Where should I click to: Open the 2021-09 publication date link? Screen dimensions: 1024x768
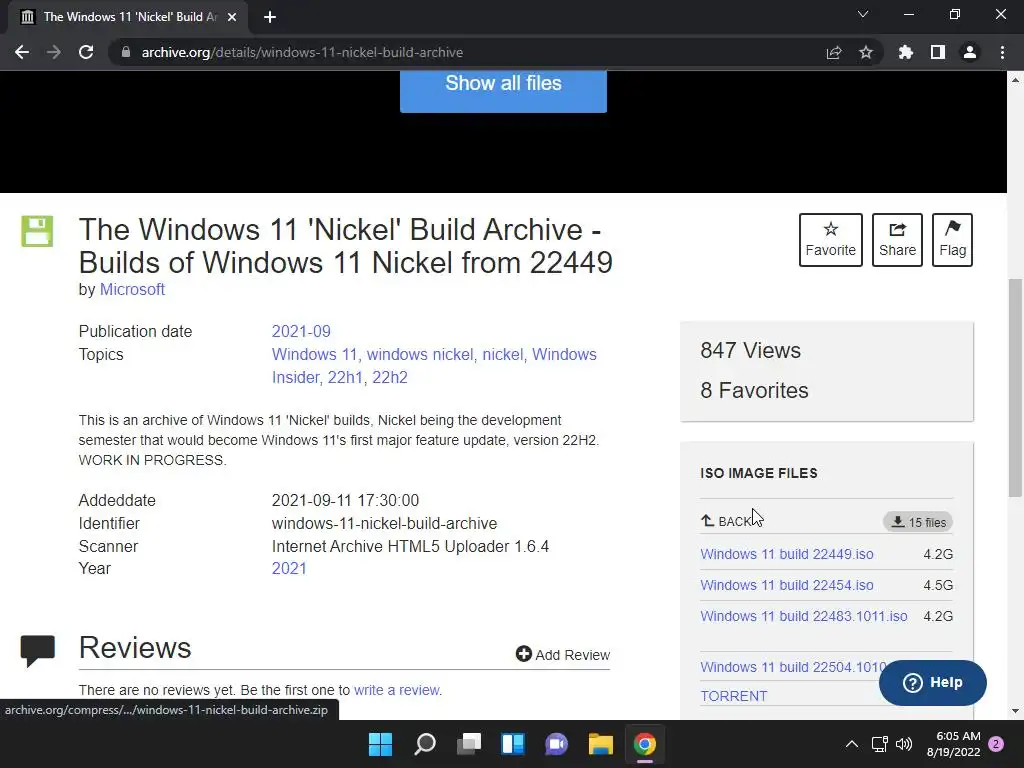301,331
